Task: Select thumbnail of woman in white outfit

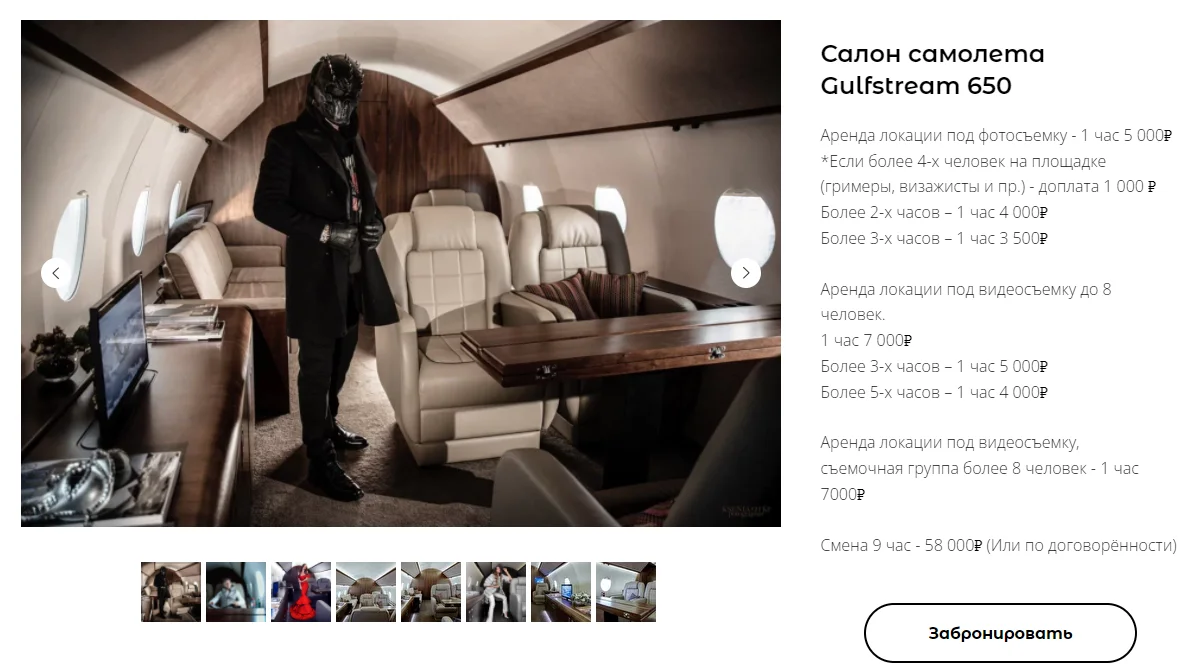Action: (496, 592)
